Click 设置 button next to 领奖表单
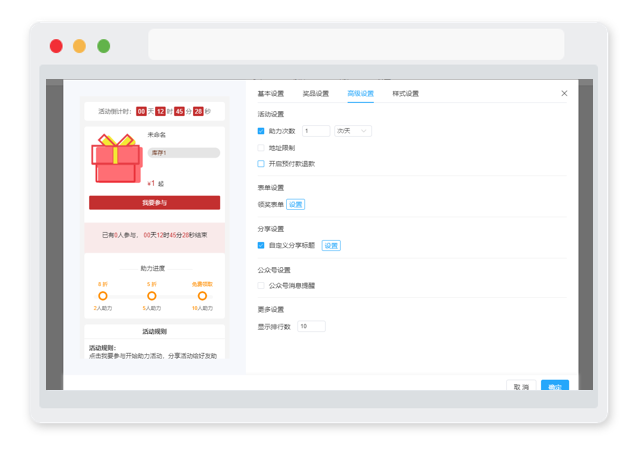 [x=296, y=205]
